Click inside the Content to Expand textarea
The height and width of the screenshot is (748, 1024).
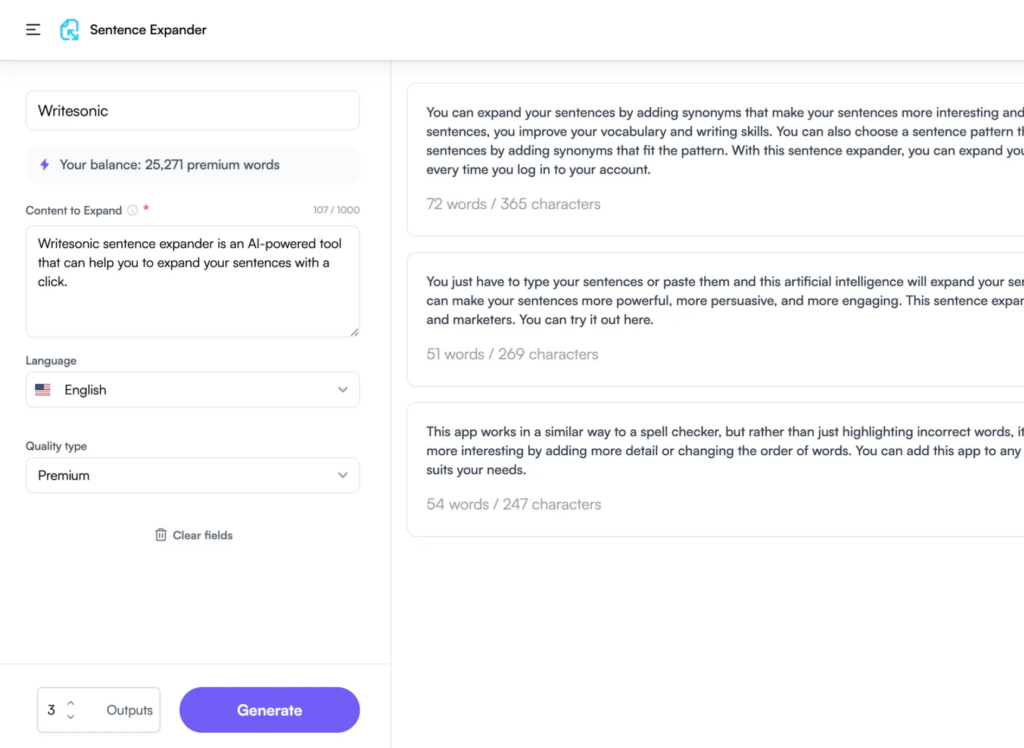point(192,280)
